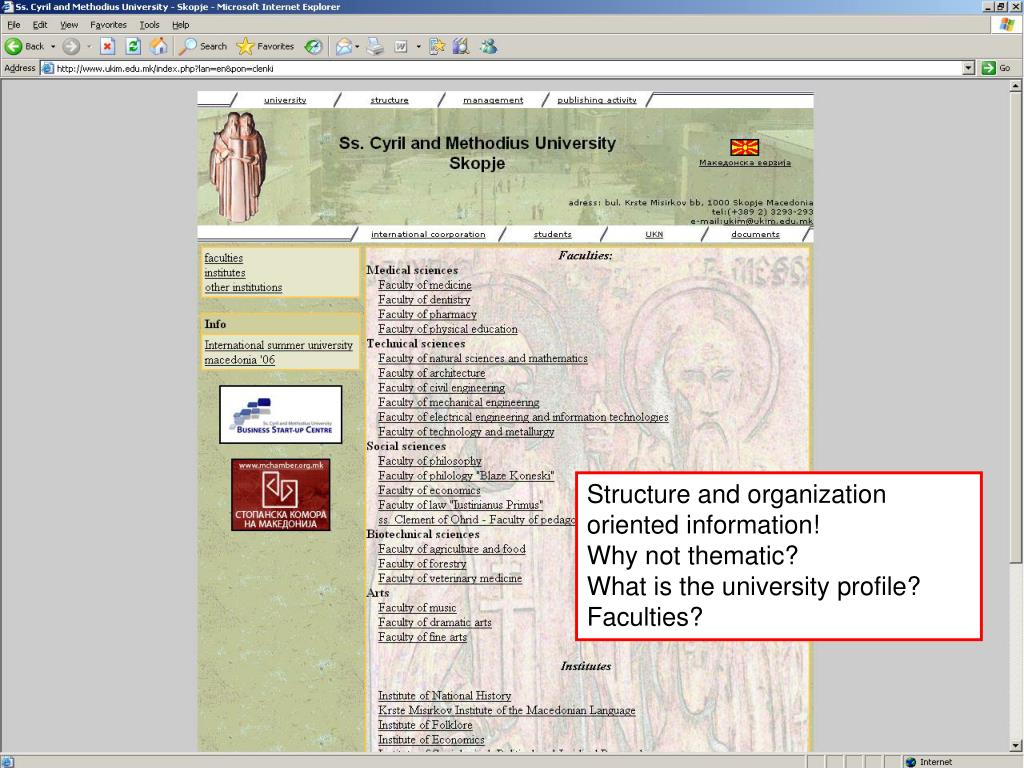1024x768 pixels.
Task: Open the mchamber.org.mk red banner
Action: click(281, 494)
